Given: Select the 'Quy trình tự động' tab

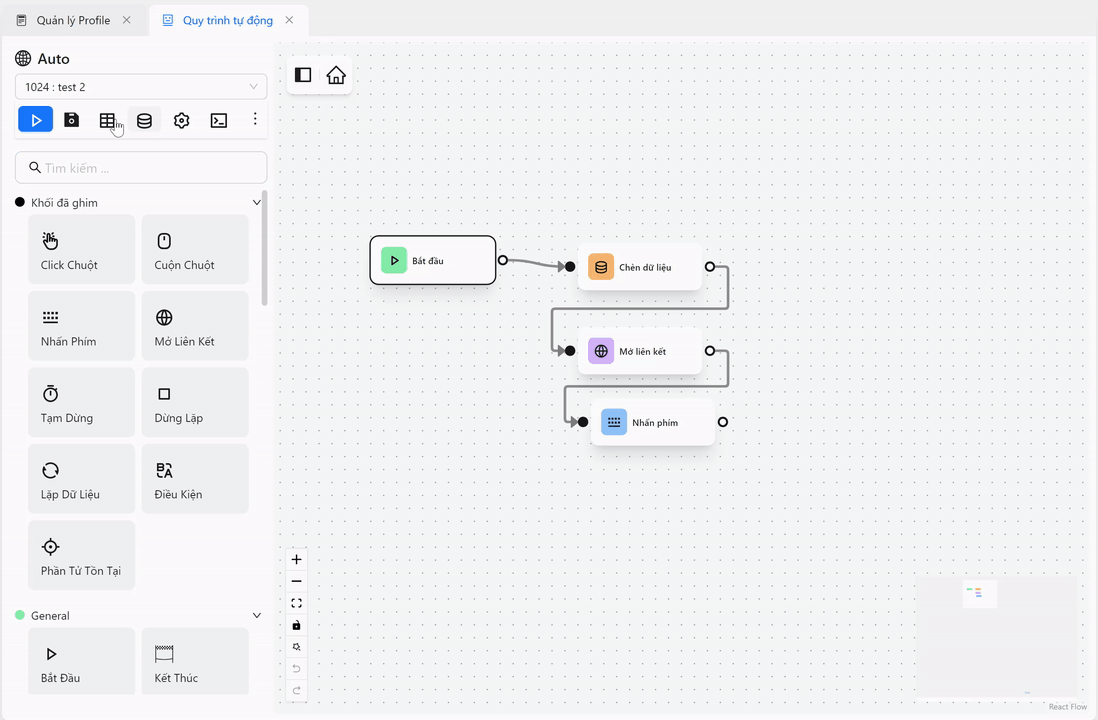Looking at the screenshot, I should pos(228,20).
